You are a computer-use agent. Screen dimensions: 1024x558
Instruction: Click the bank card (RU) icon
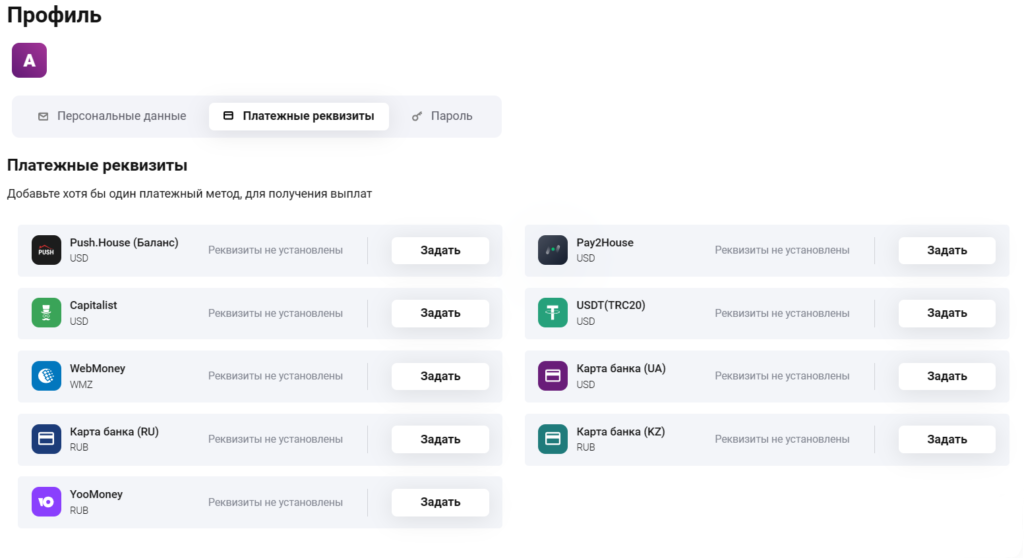pos(46,439)
